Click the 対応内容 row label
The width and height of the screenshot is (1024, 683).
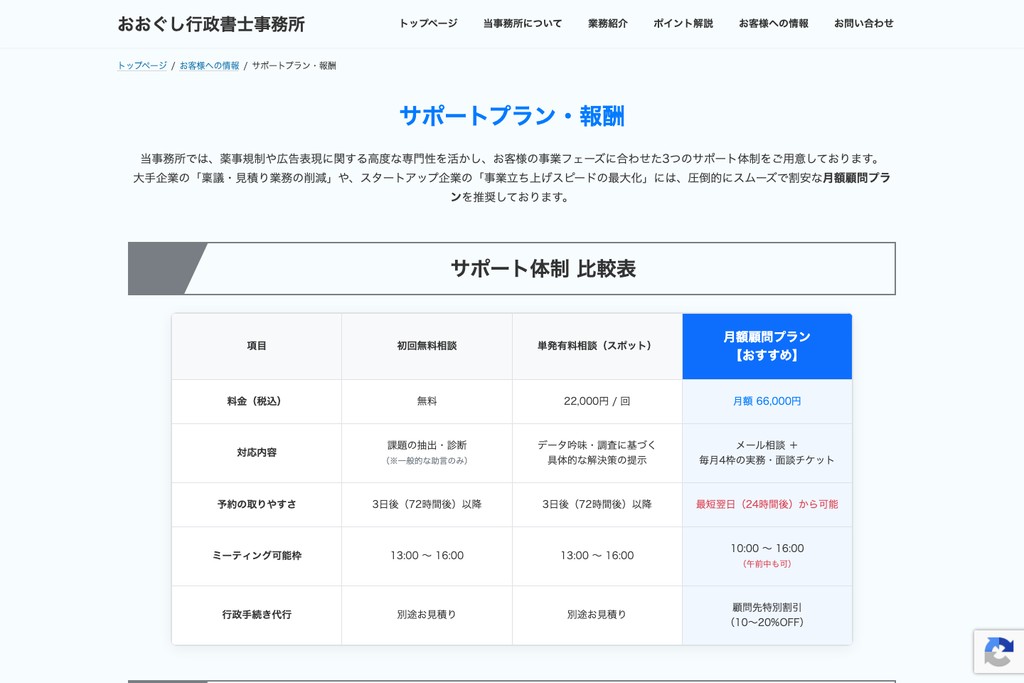pyautogui.click(x=257, y=453)
